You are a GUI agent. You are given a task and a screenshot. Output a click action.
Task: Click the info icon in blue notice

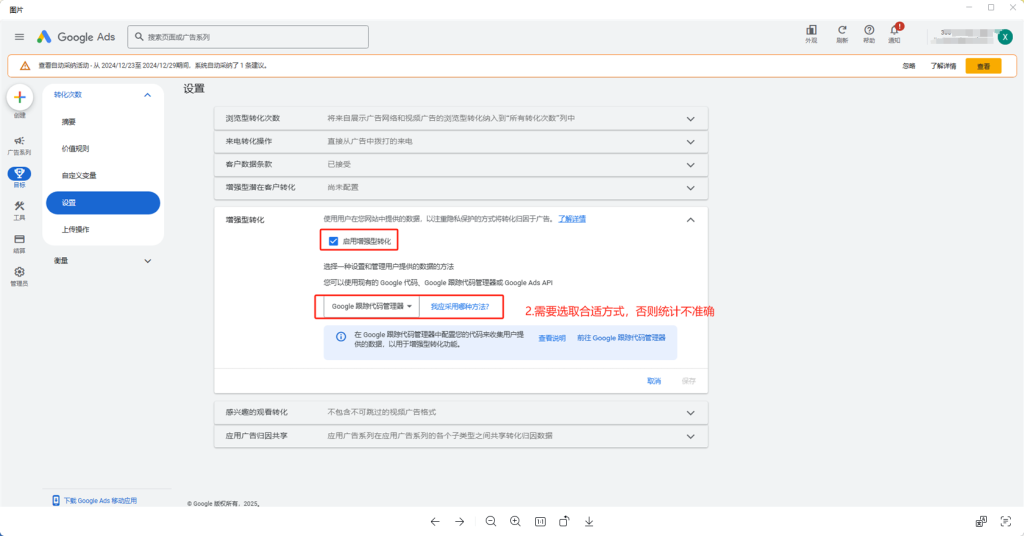pyautogui.click(x=341, y=337)
